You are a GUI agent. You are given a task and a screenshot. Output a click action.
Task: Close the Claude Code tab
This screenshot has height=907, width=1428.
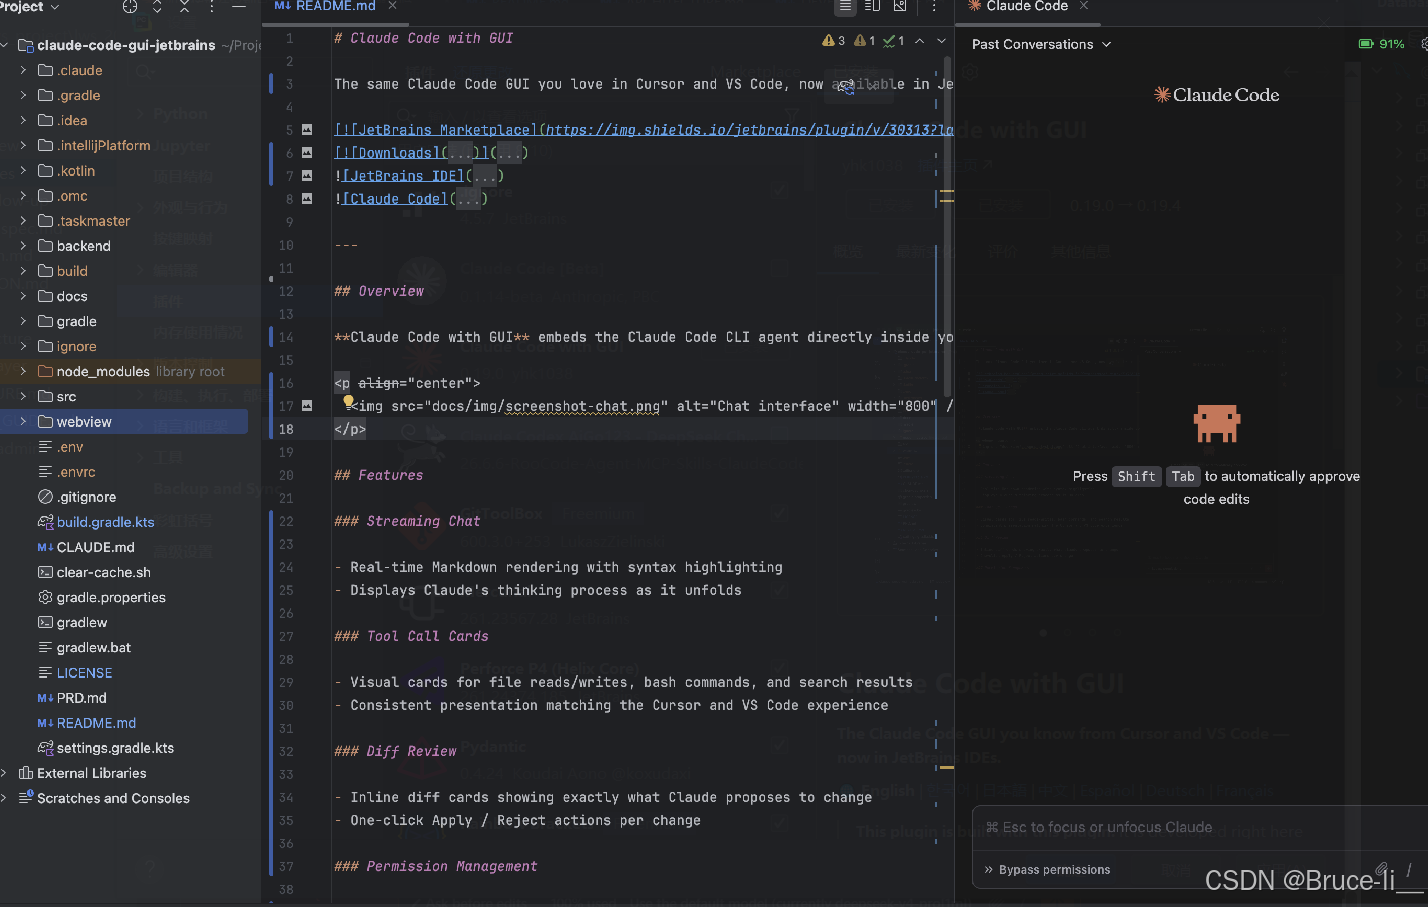click(1084, 7)
